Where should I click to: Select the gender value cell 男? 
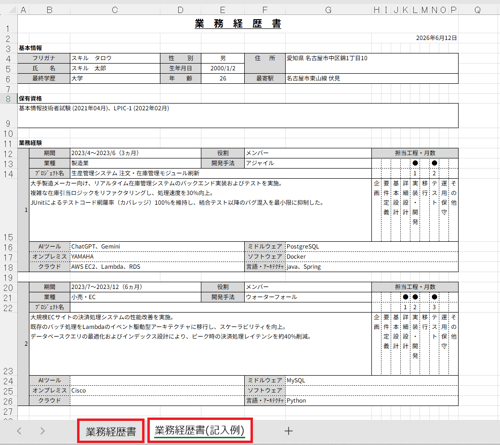(223, 58)
